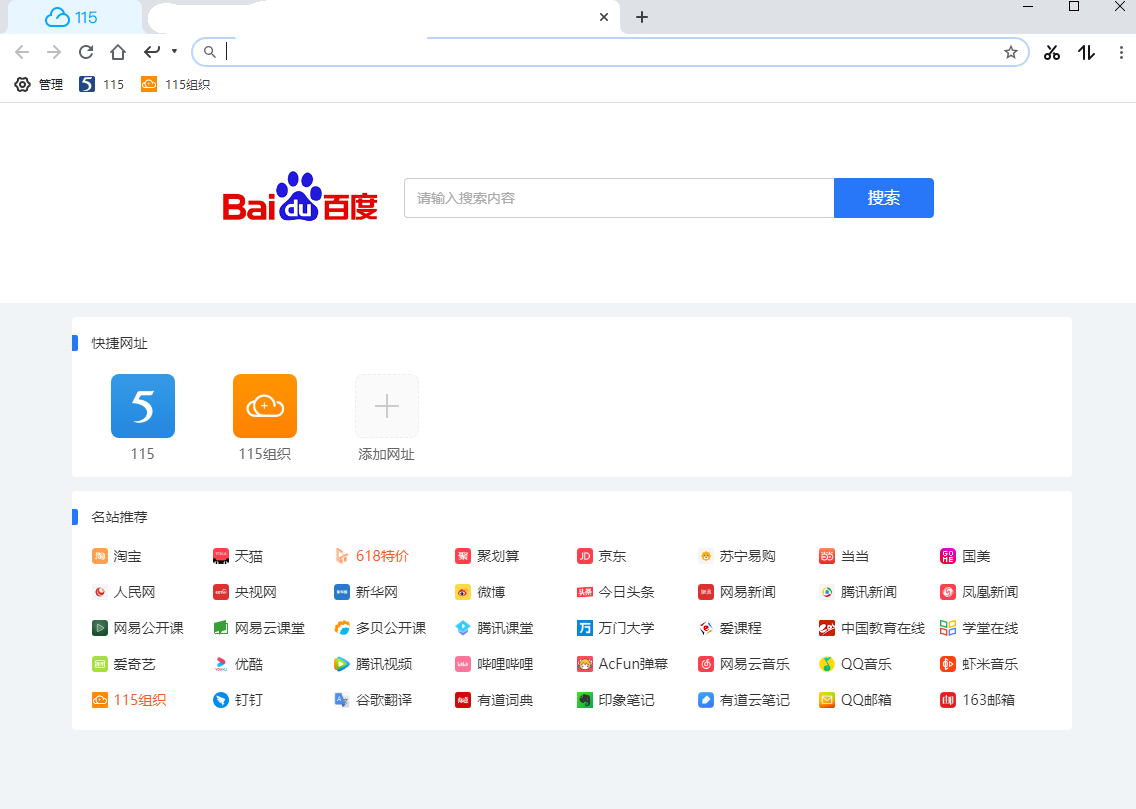Open the QQ音乐 link
1136x809 pixels.
[x=855, y=664]
